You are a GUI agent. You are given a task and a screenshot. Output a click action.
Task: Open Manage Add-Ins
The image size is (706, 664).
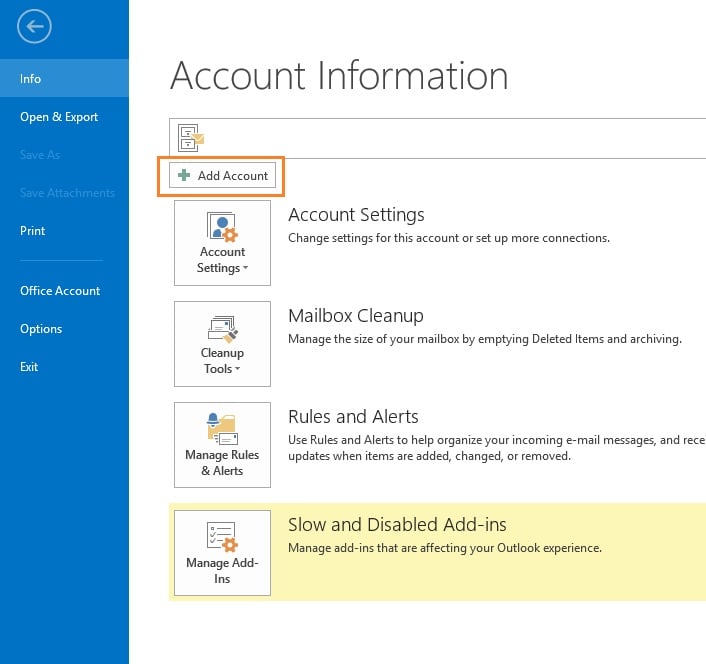[x=222, y=553]
